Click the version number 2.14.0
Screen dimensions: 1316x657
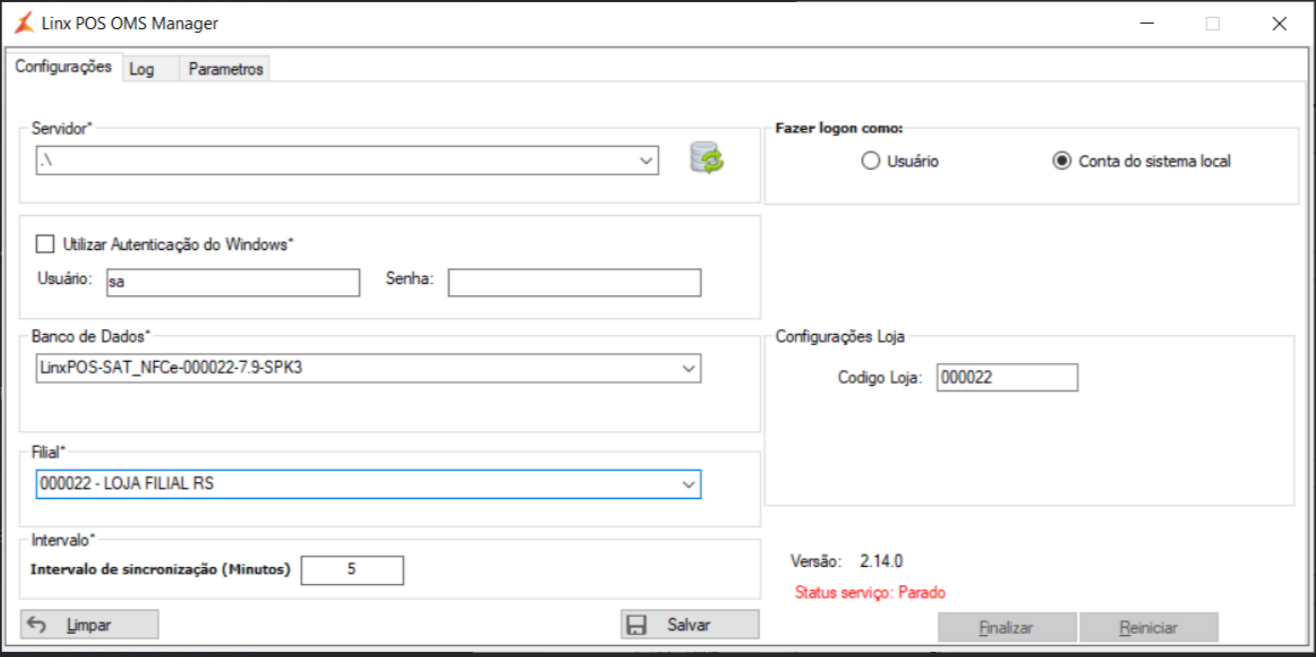881,562
